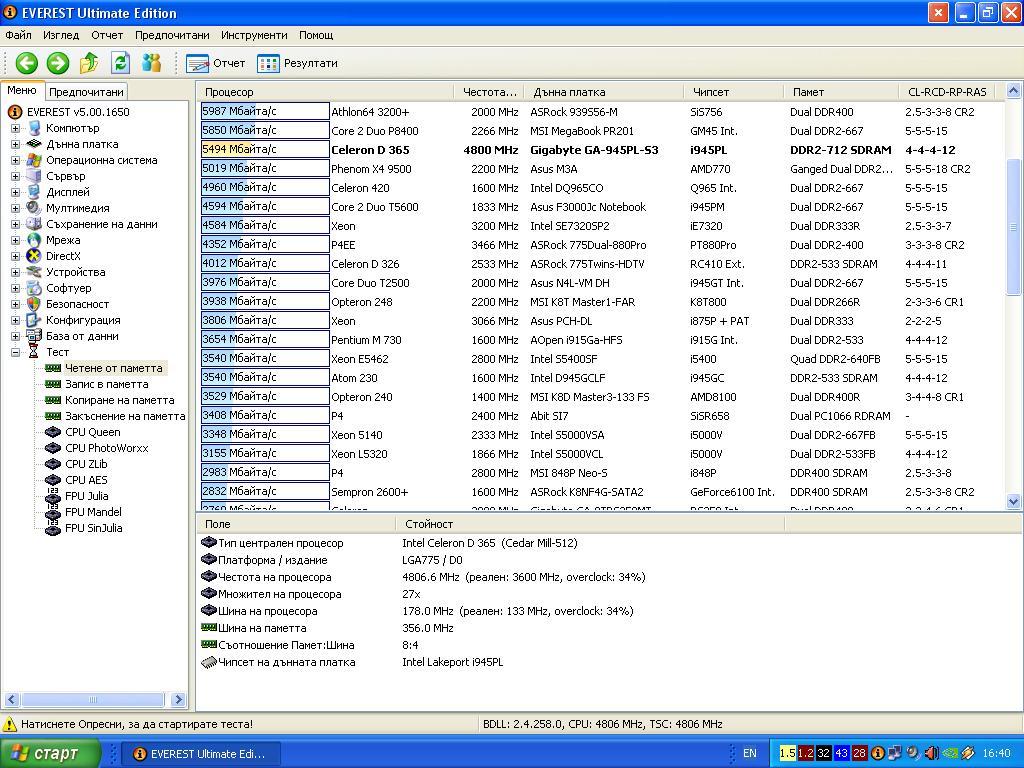Select the Athlon64 3200+ result row
Image resolution: width=1024 pixels, height=768 pixels.
coord(601,112)
